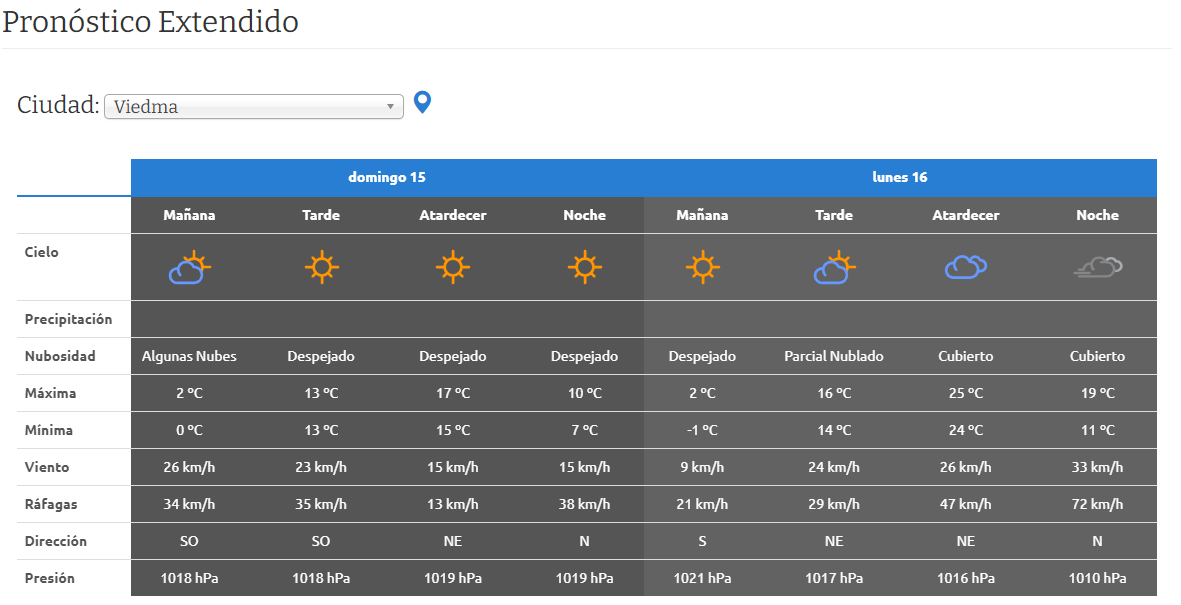
Task: Click the 21 km/h gust value
Action: [702, 504]
